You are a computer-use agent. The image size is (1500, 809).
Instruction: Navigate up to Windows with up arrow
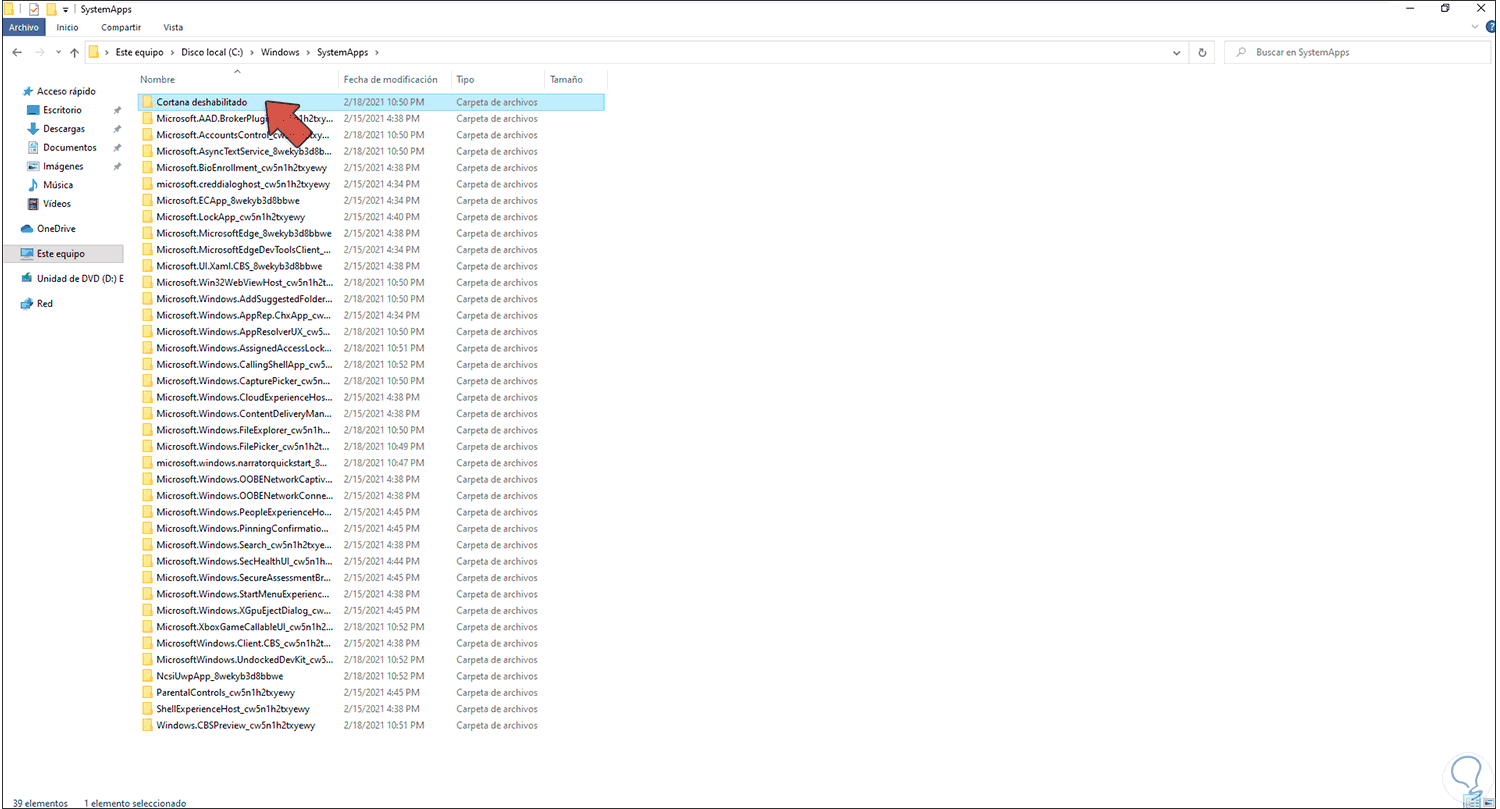(x=74, y=51)
